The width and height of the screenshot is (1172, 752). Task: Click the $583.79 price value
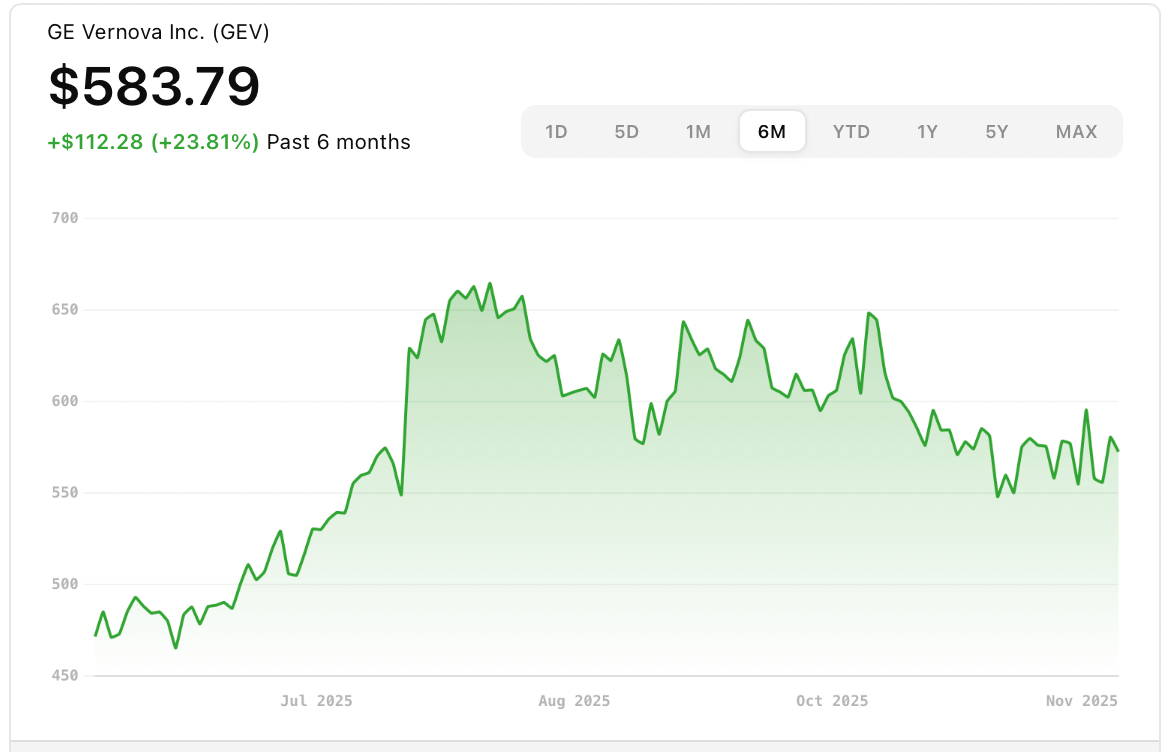pos(154,86)
